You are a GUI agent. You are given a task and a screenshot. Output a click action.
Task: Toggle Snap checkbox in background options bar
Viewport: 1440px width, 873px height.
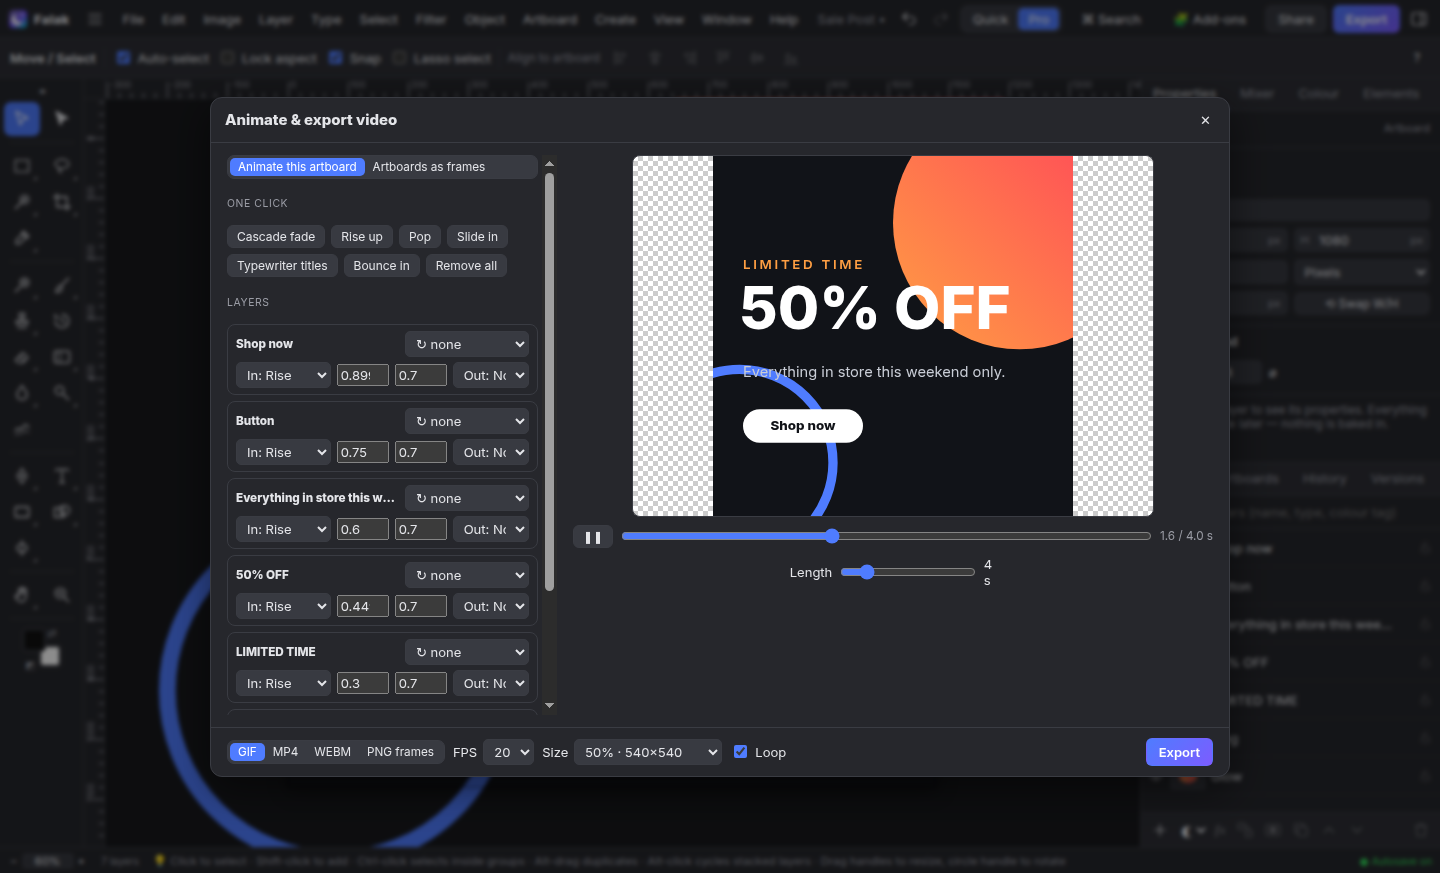[x=336, y=58]
